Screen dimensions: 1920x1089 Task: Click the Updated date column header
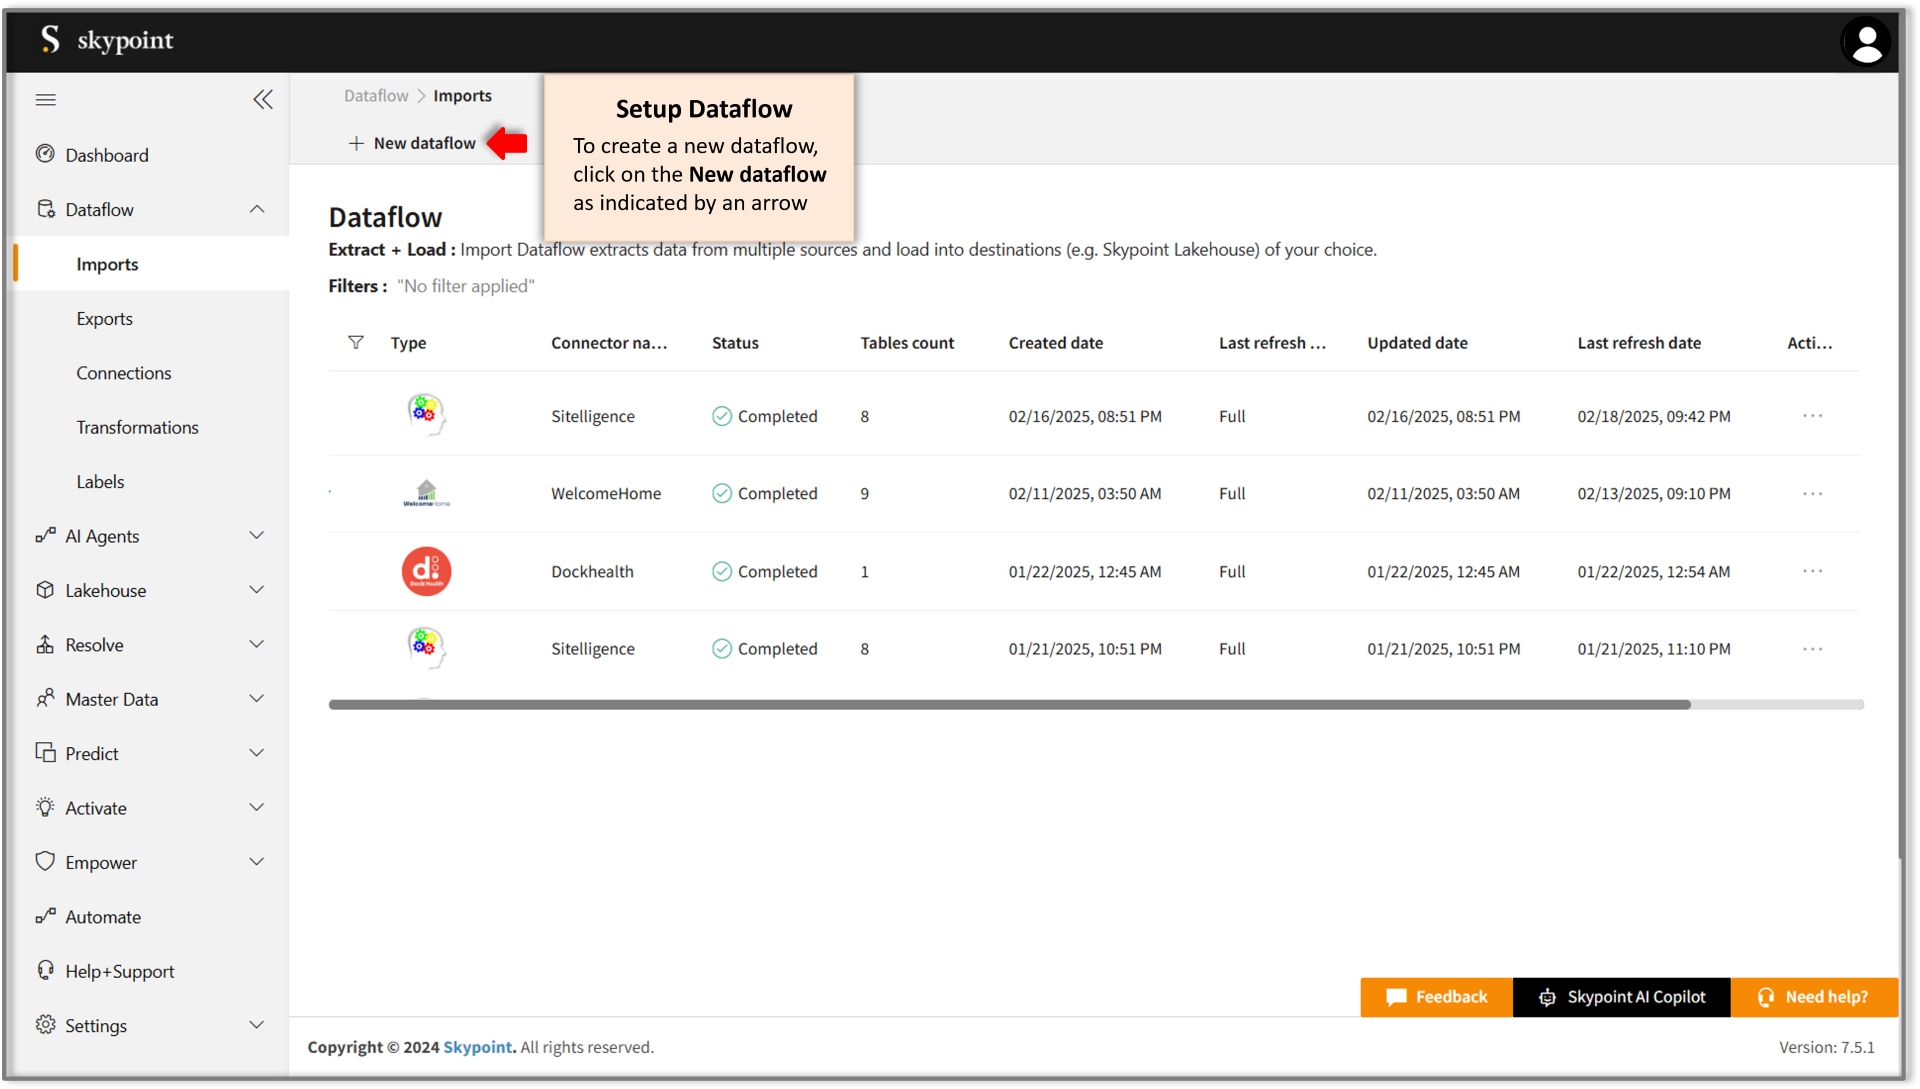pos(1417,343)
